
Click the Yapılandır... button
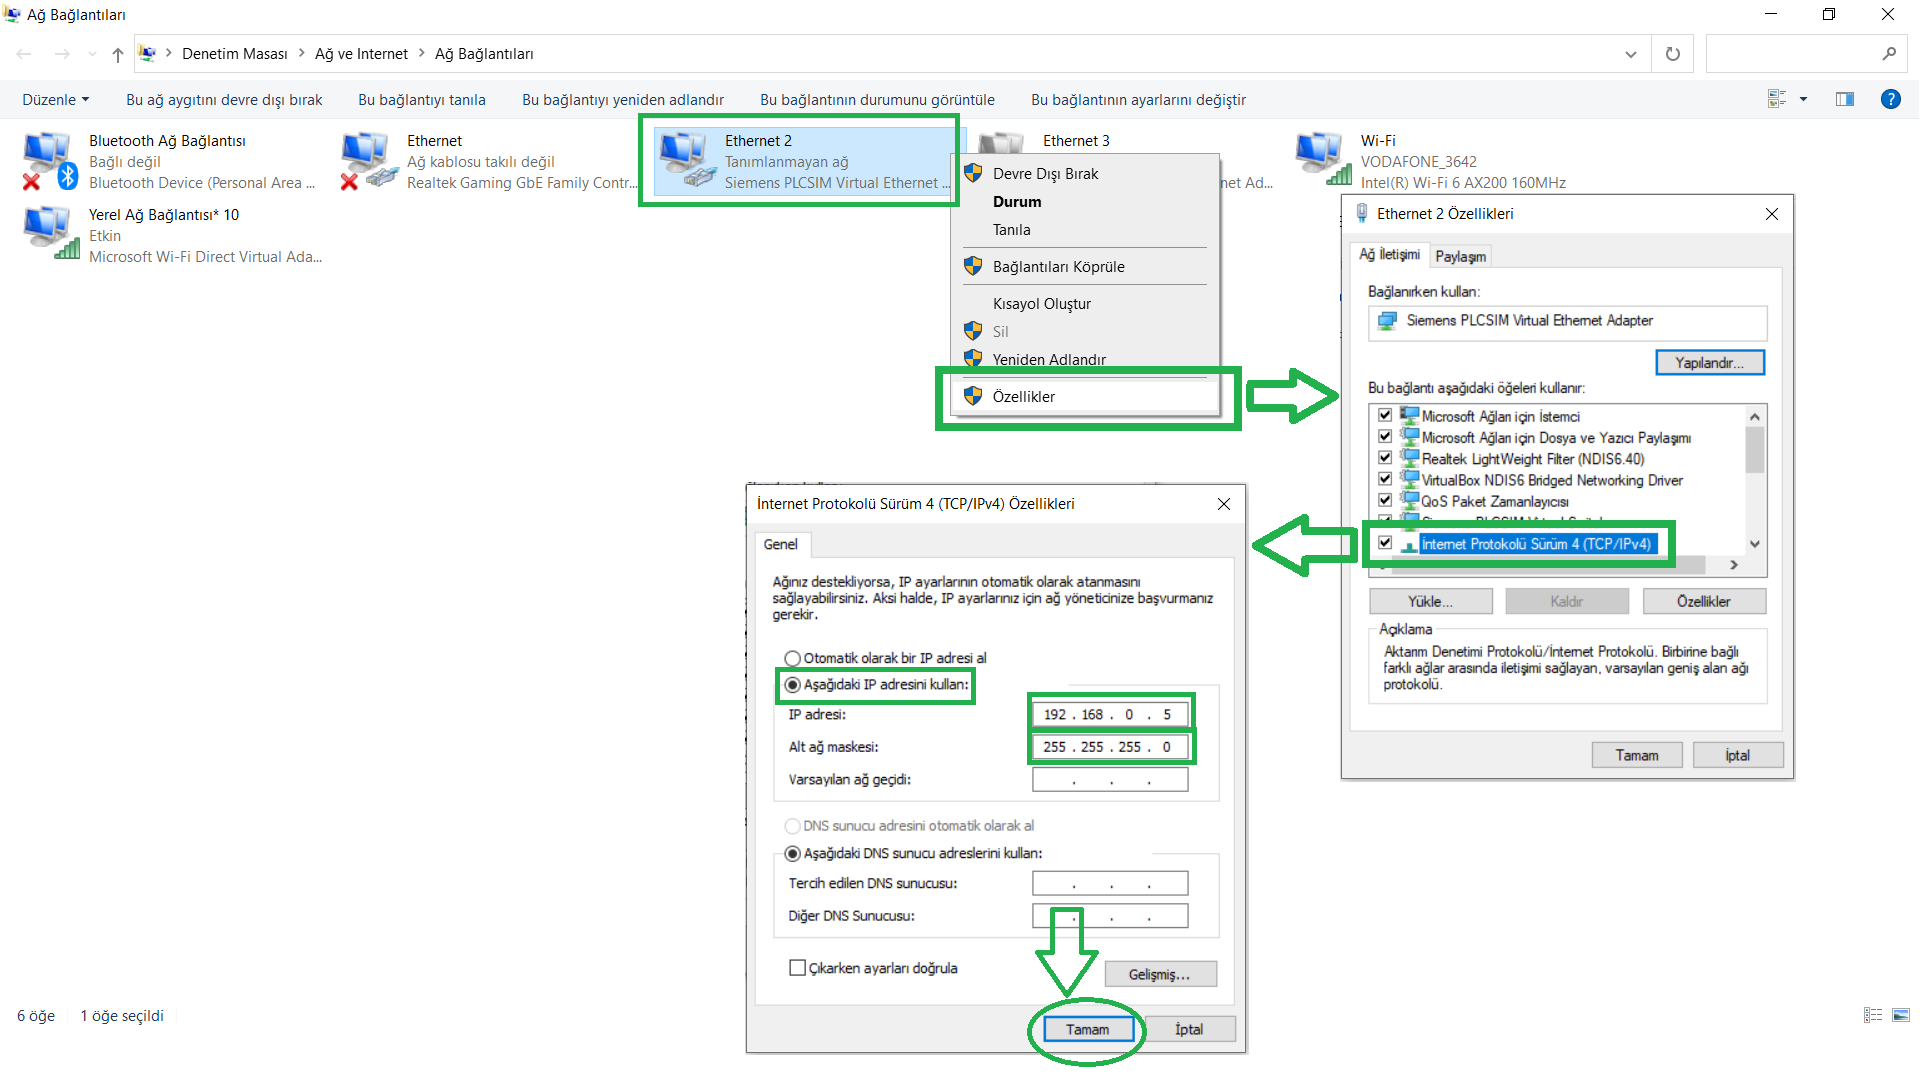[1709, 363]
